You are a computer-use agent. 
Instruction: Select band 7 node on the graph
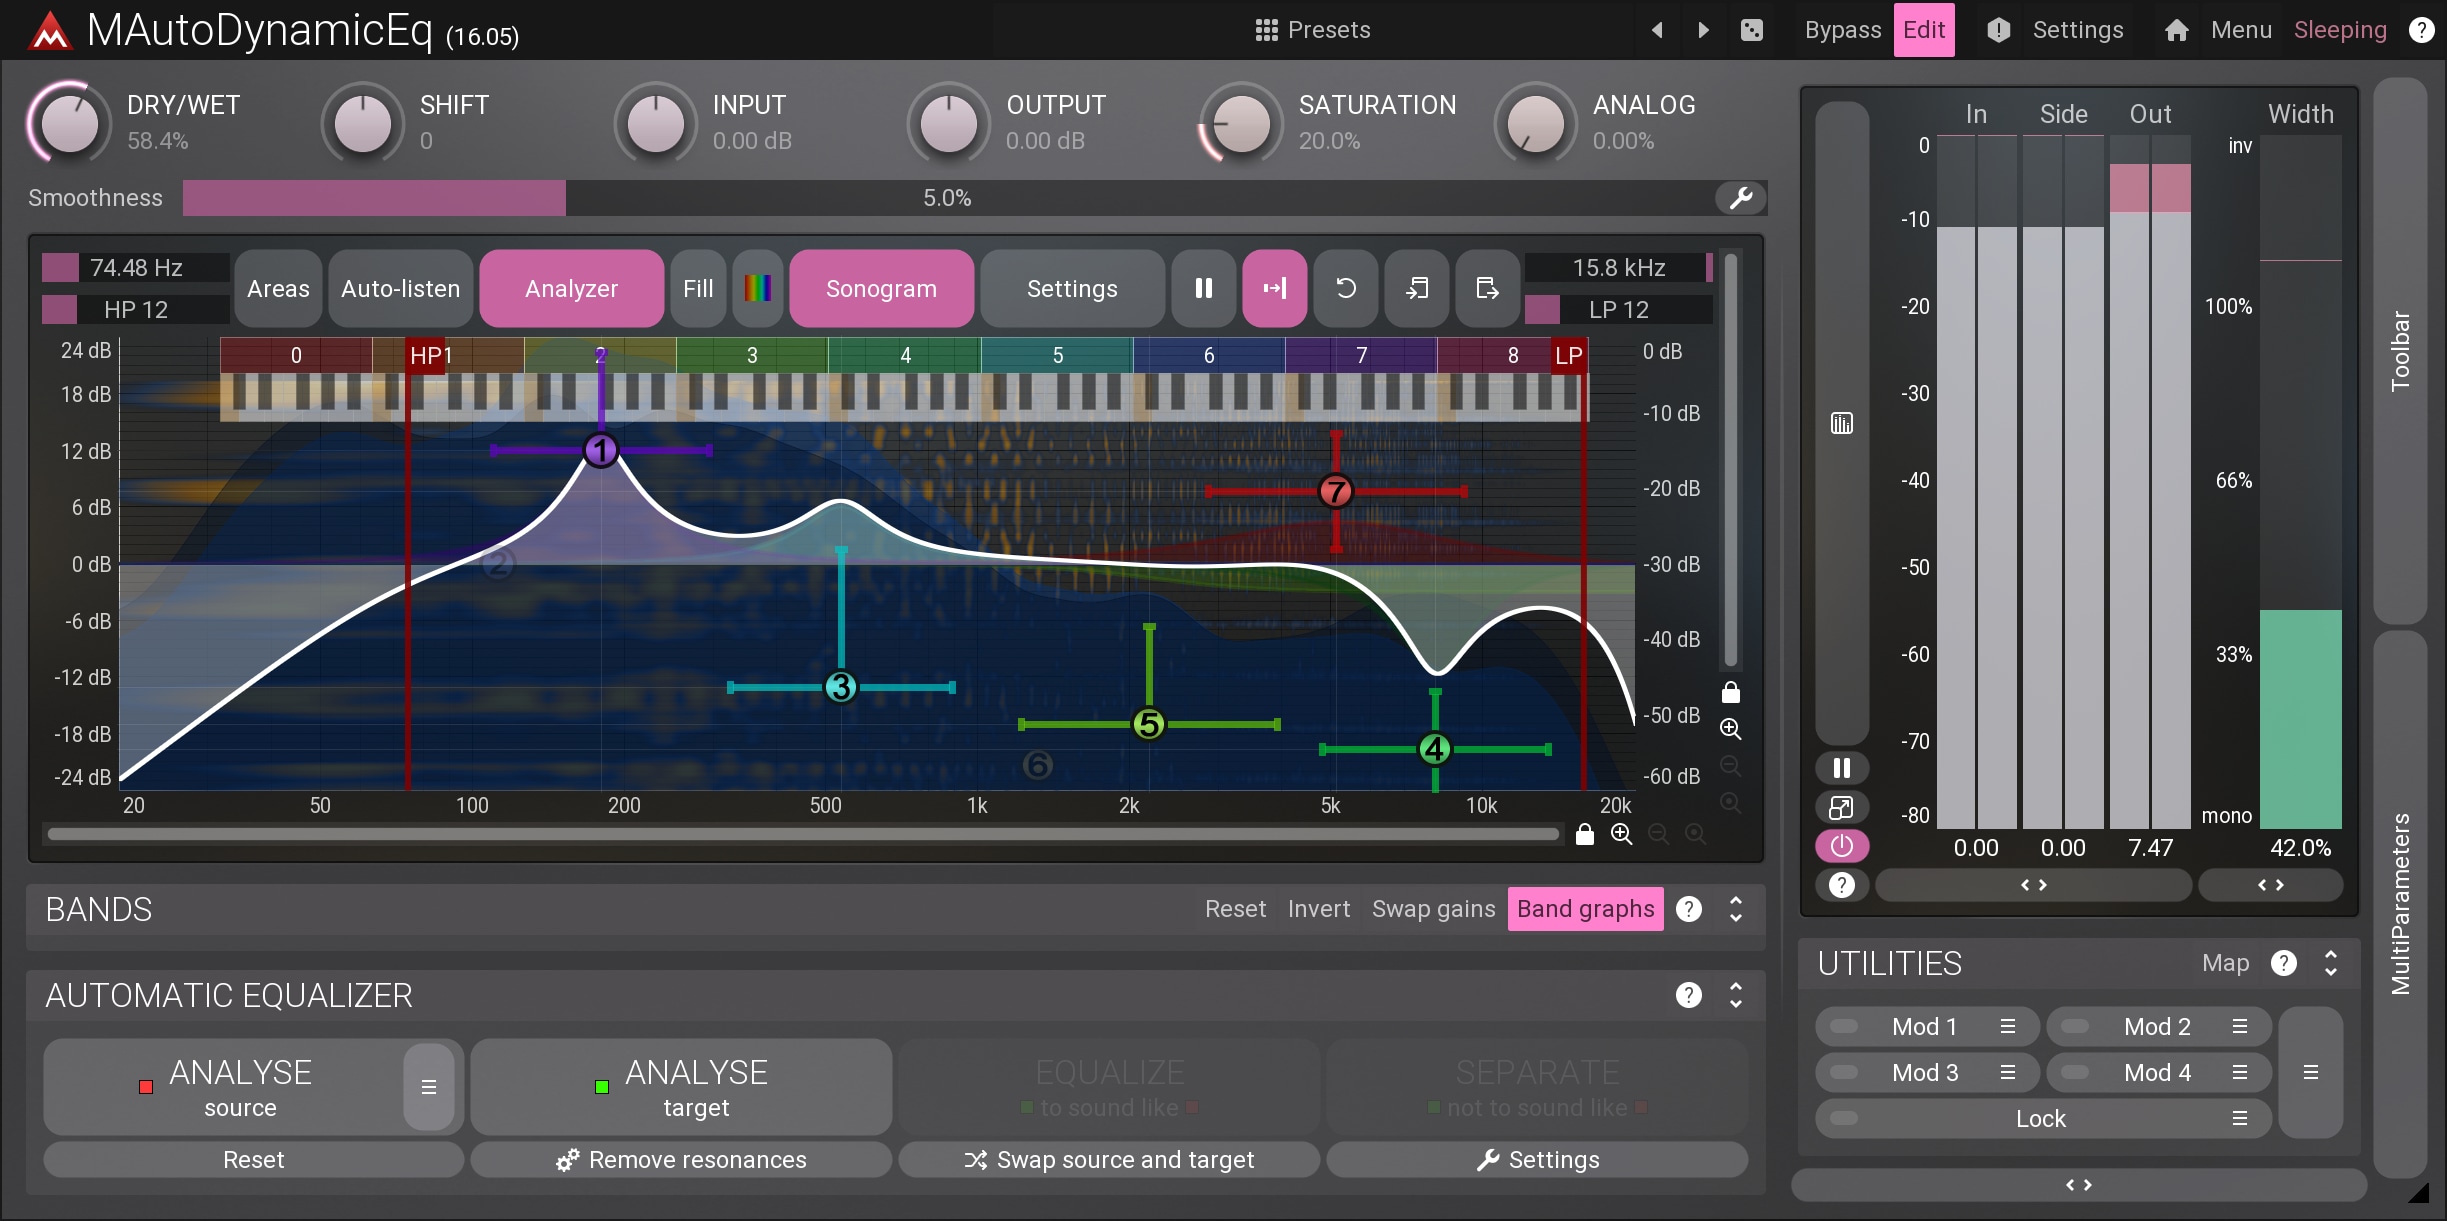(1336, 491)
